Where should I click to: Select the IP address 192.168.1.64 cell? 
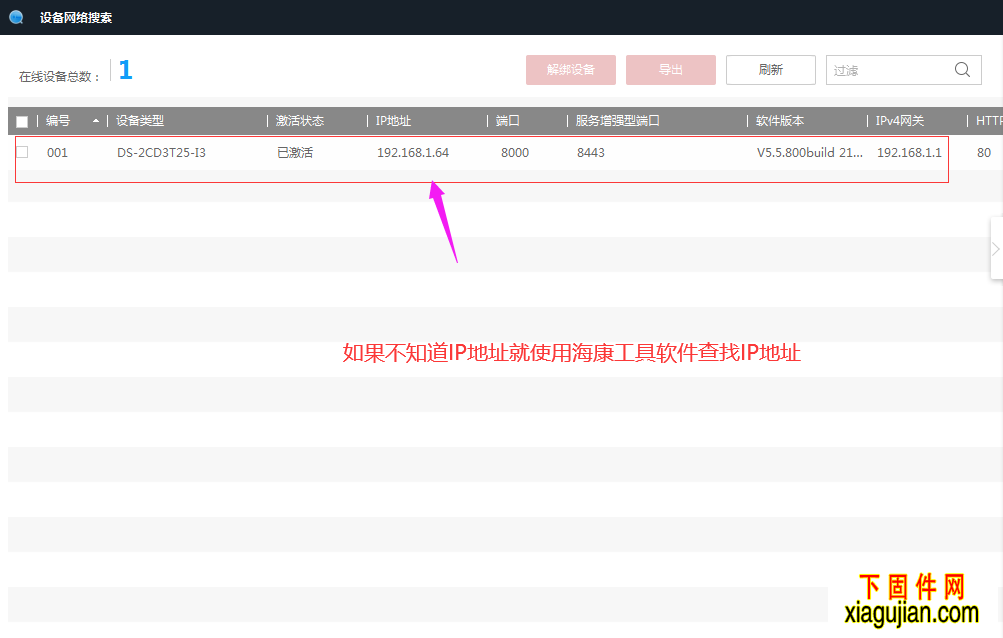(413, 152)
